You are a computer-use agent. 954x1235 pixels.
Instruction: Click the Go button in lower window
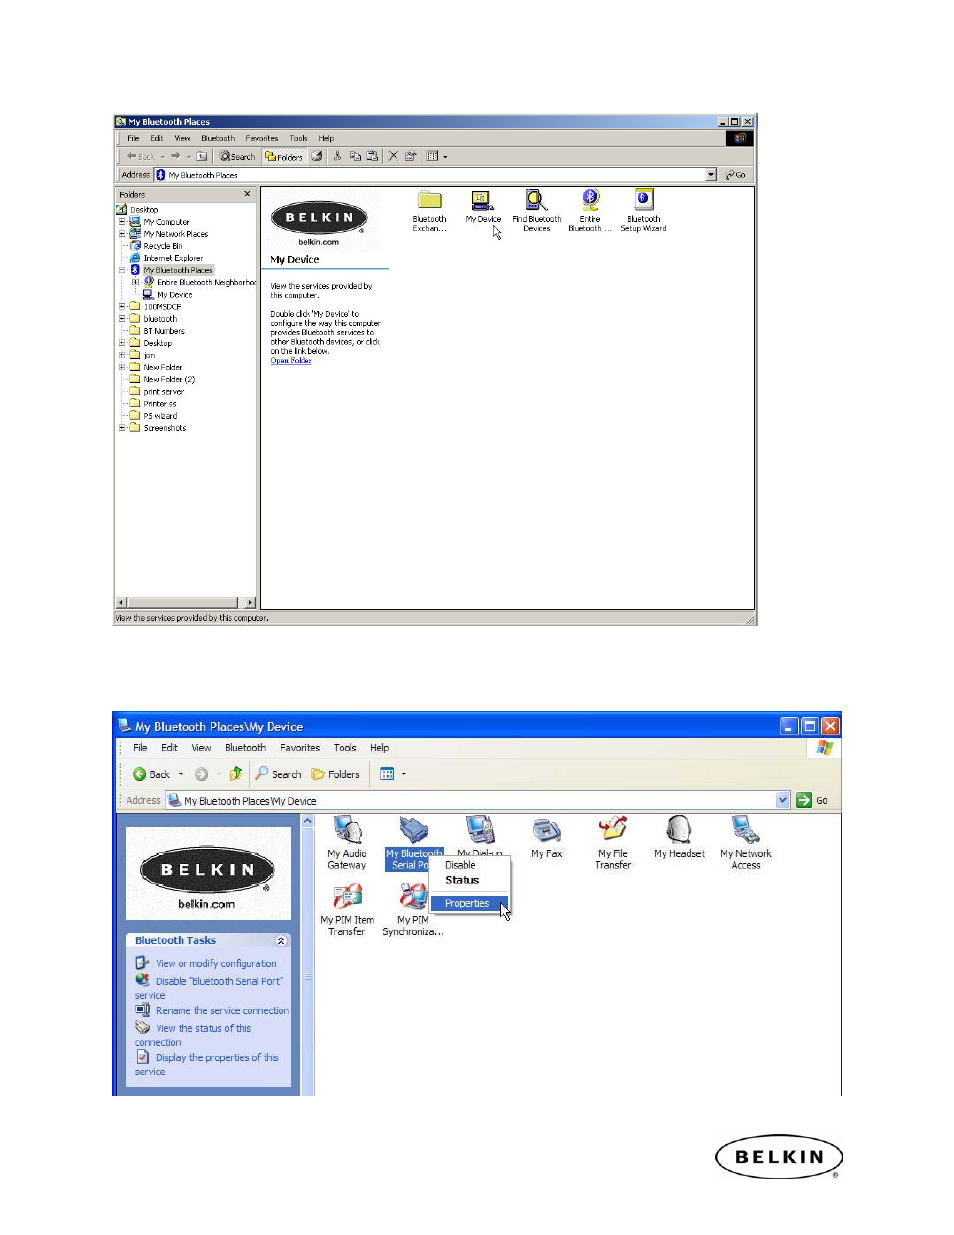tap(812, 800)
